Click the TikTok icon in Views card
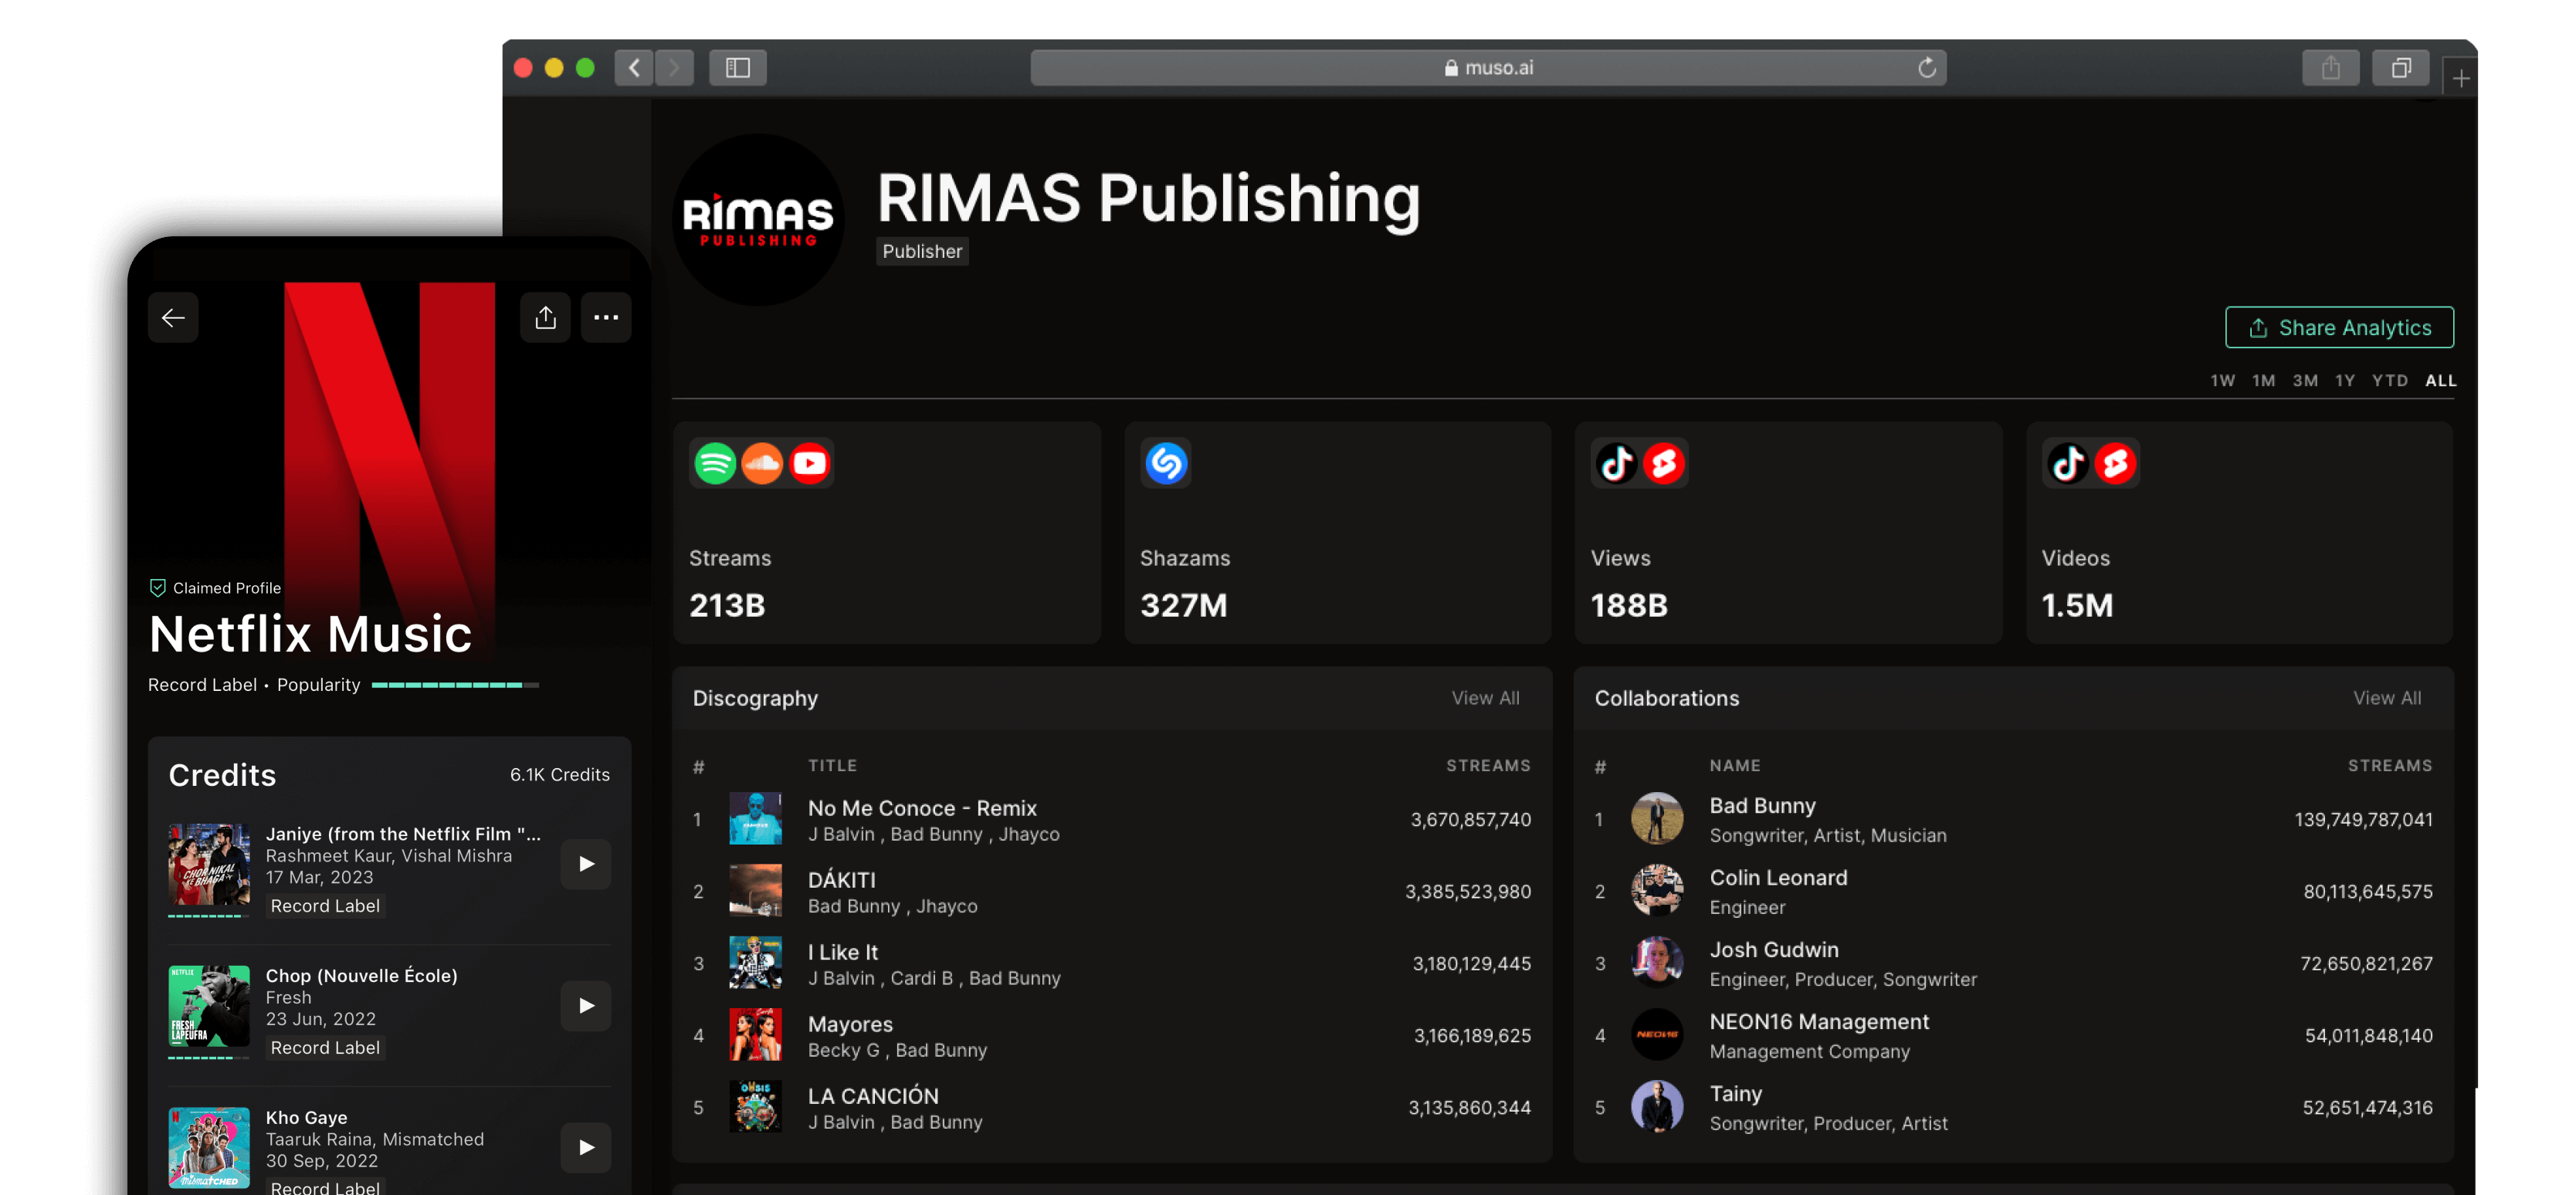This screenshot has height=1195, width=2576. click(1617, 464)
